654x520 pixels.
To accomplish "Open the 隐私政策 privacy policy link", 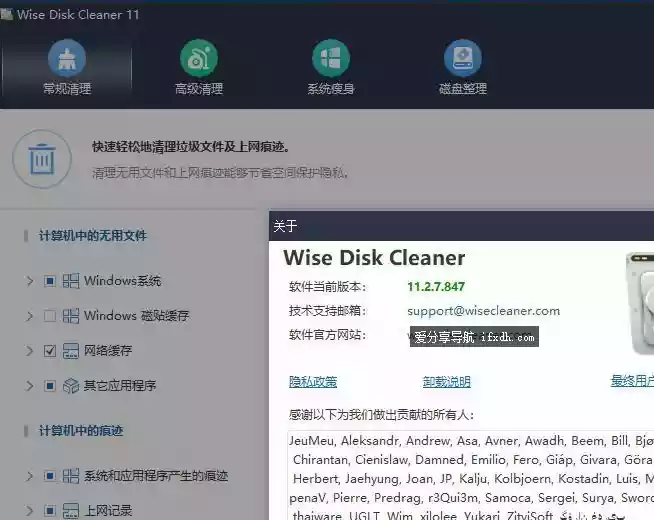I will coord(312,382).
